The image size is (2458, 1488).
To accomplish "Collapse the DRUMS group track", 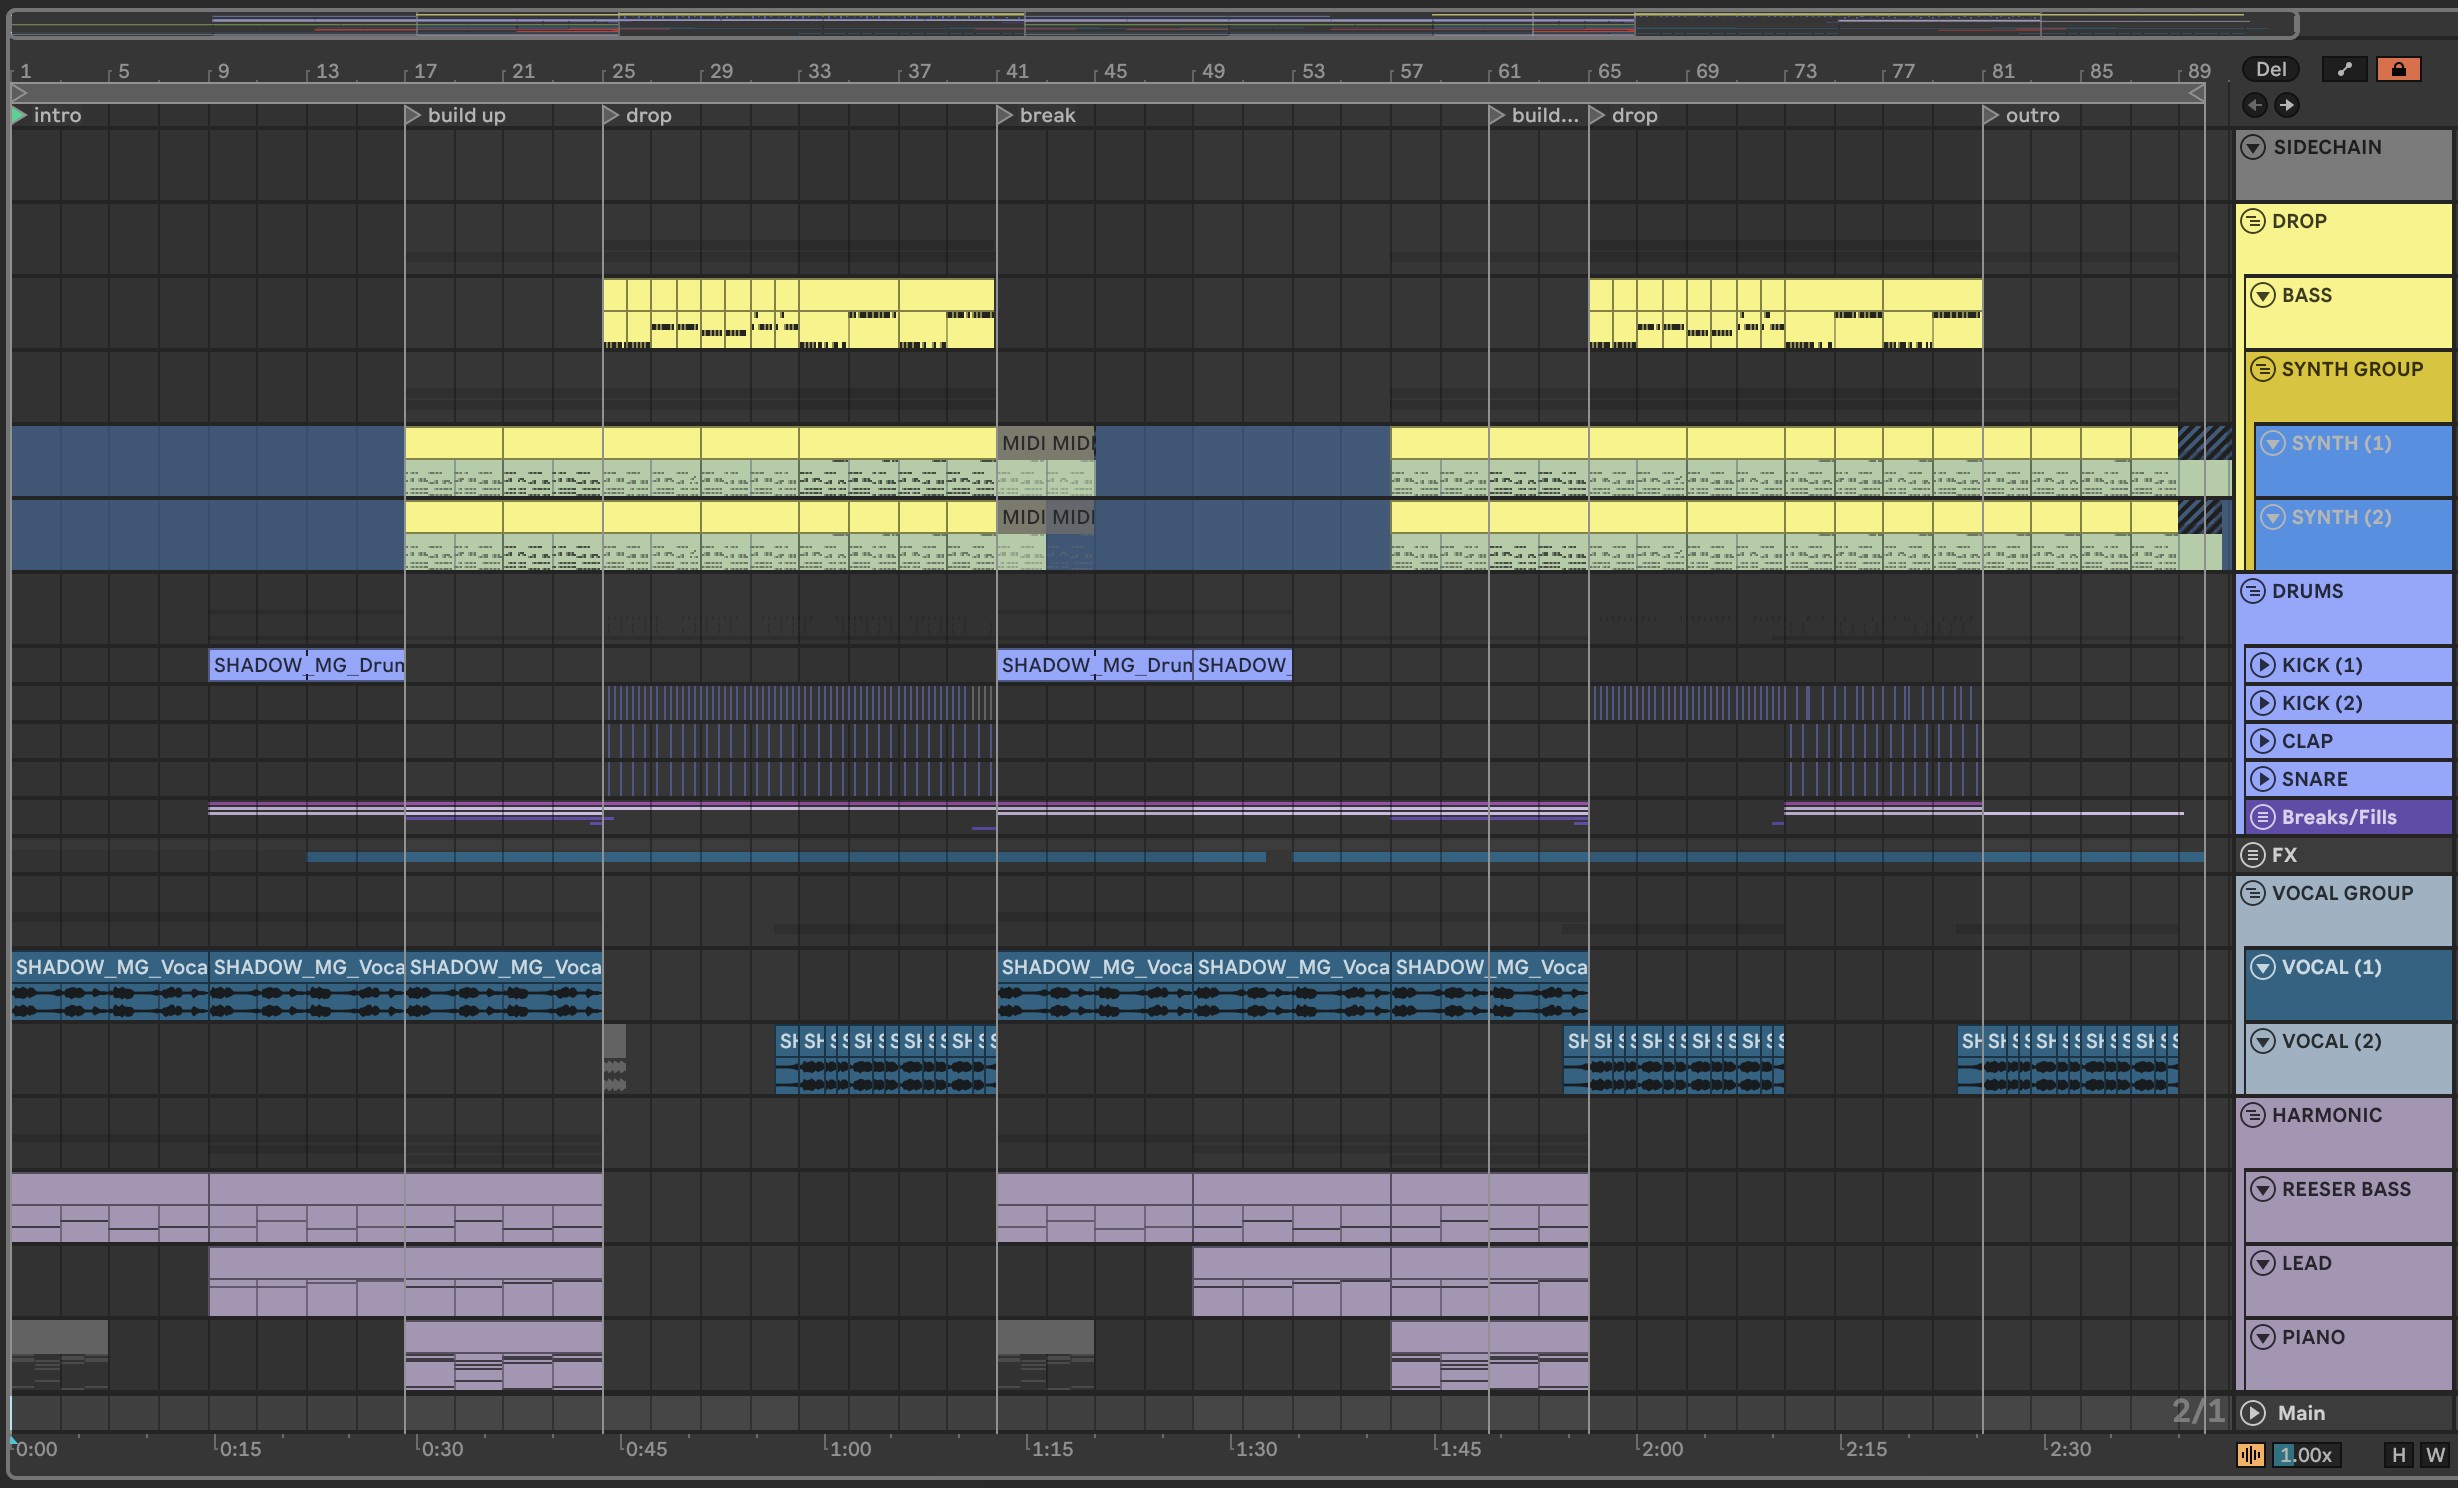I will click(x=2253, y=591).
